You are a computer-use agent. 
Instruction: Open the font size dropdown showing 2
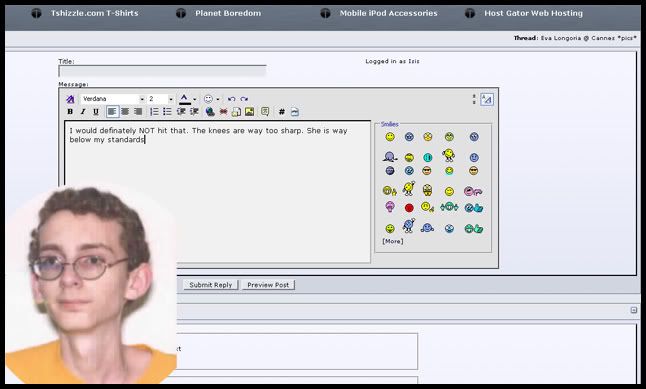pyautogui.click(x=161, y=99)
